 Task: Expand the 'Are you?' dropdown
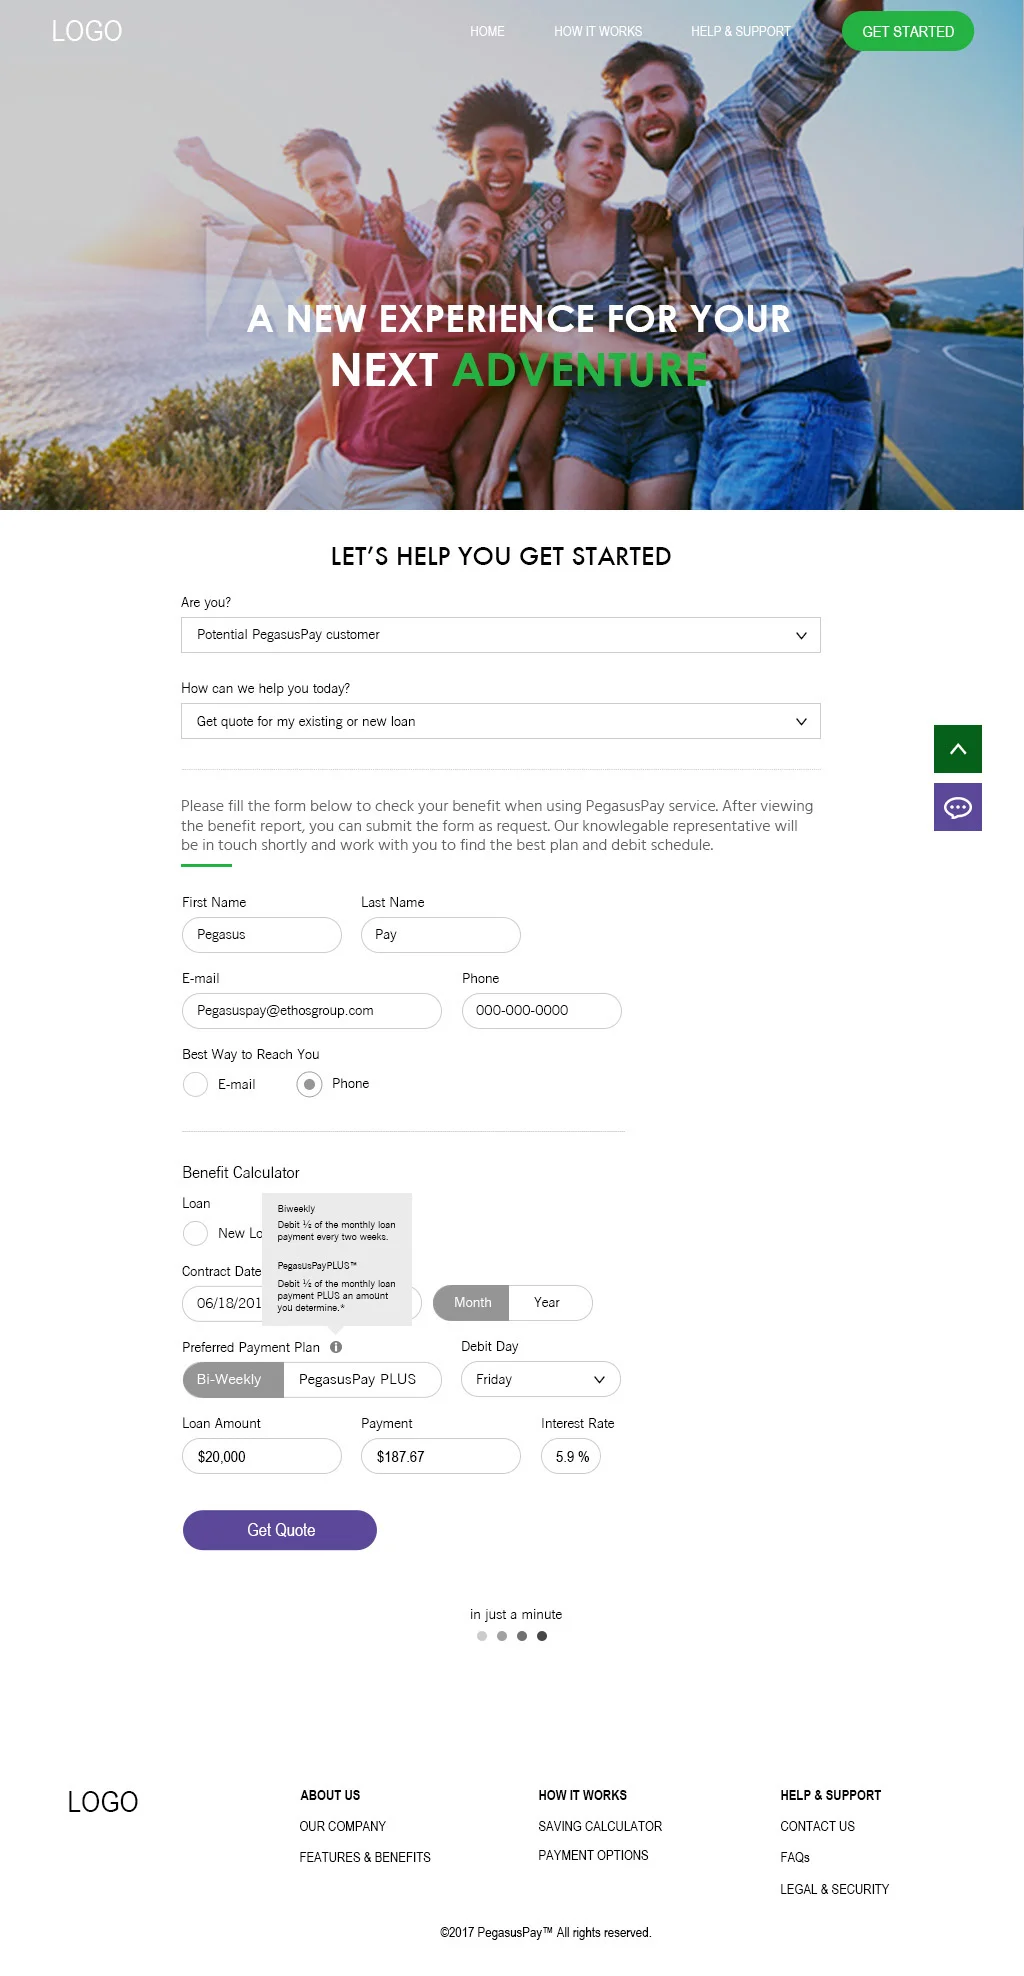(x=500, y=635)
